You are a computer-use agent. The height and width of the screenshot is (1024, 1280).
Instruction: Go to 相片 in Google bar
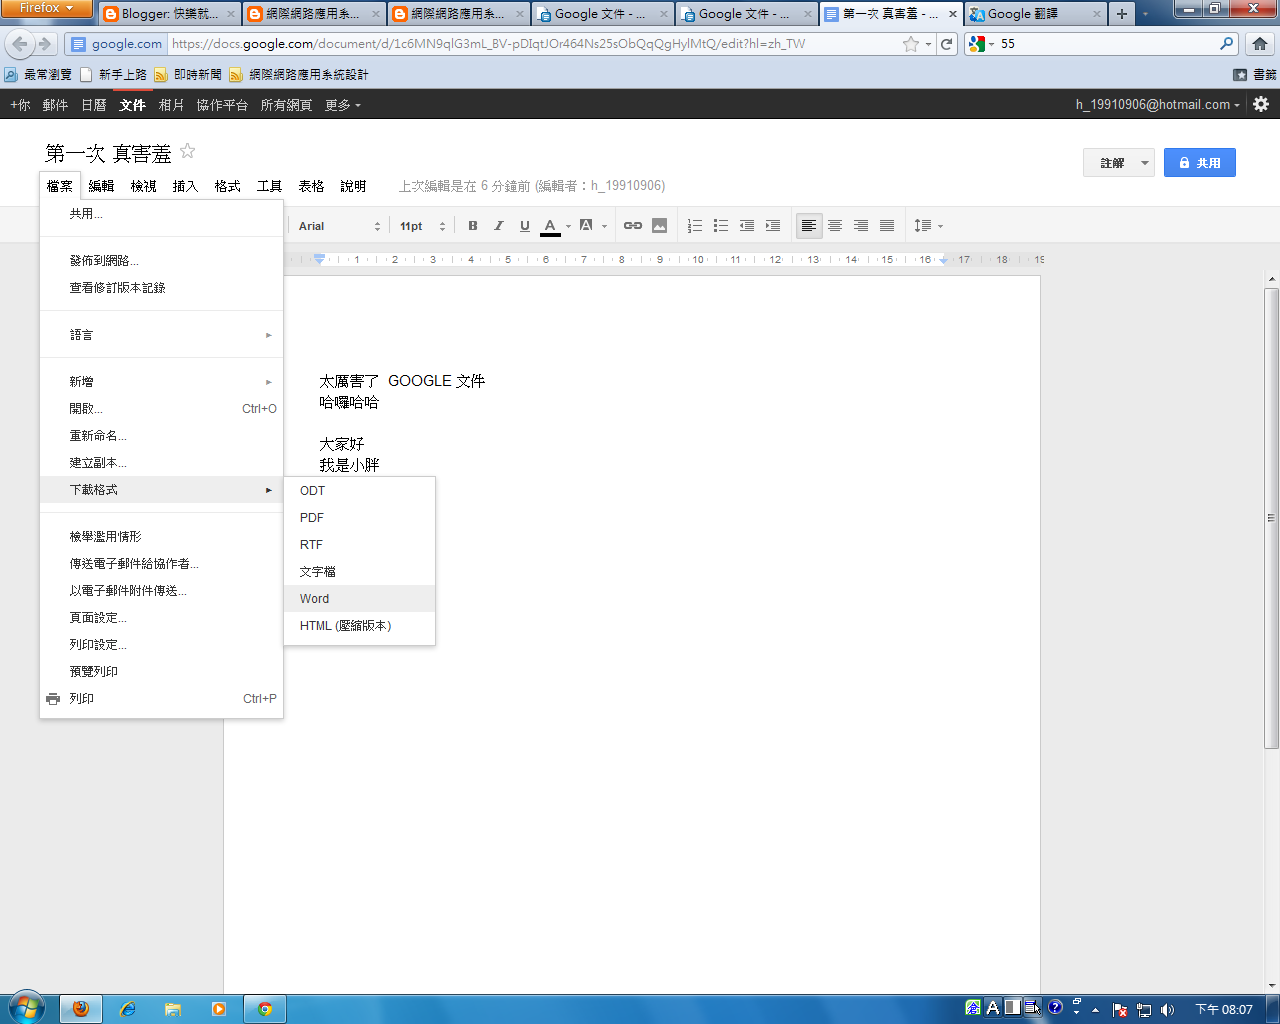171,105
